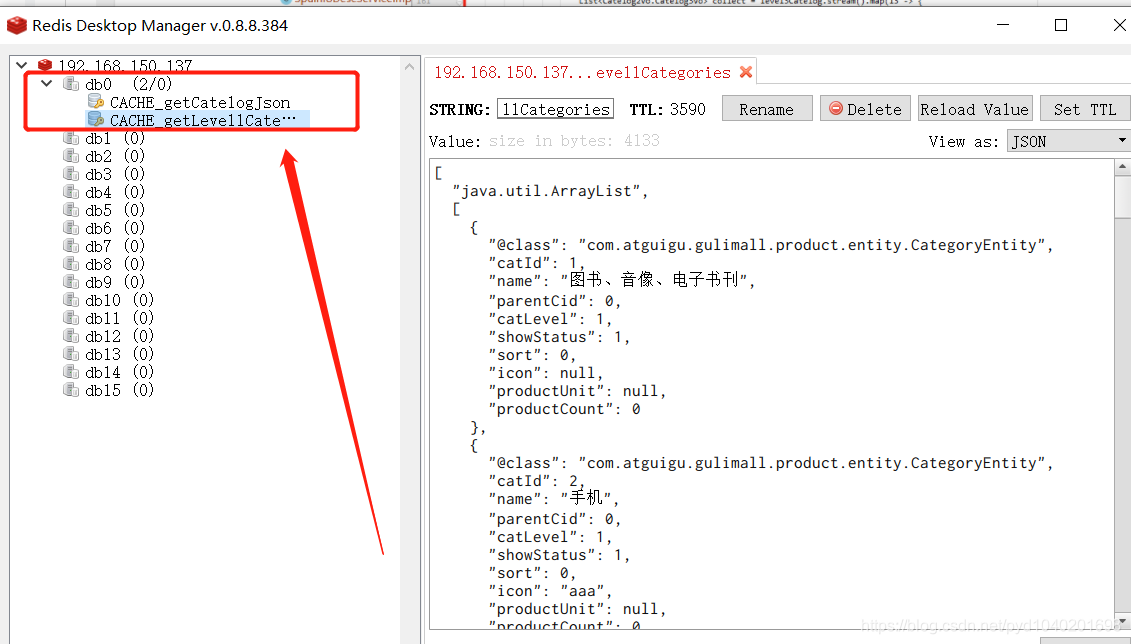This screenshot has width=1131, height=644.
Task: Click the db0 database icon
Action: (71, 84)
